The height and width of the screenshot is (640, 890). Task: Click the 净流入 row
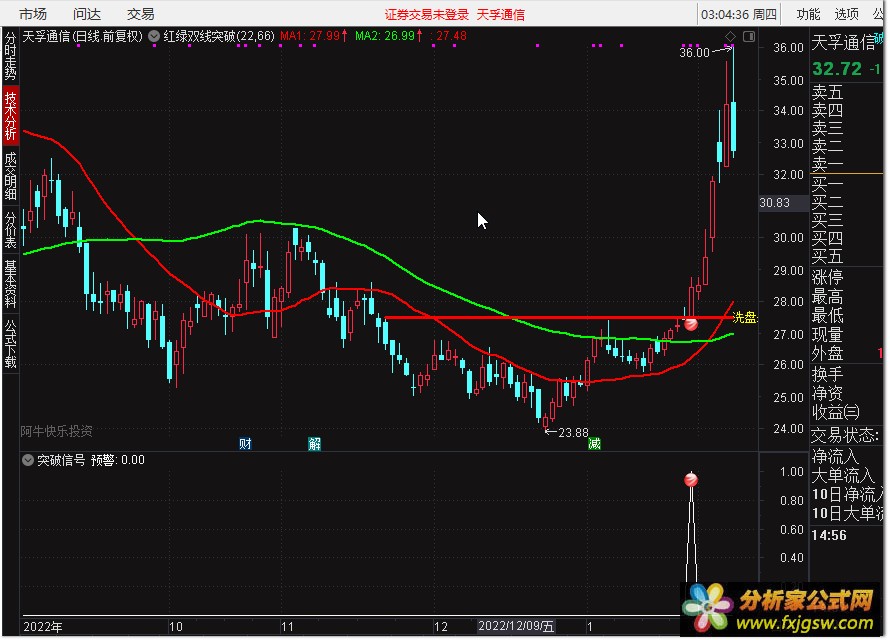tap(834, 456)
